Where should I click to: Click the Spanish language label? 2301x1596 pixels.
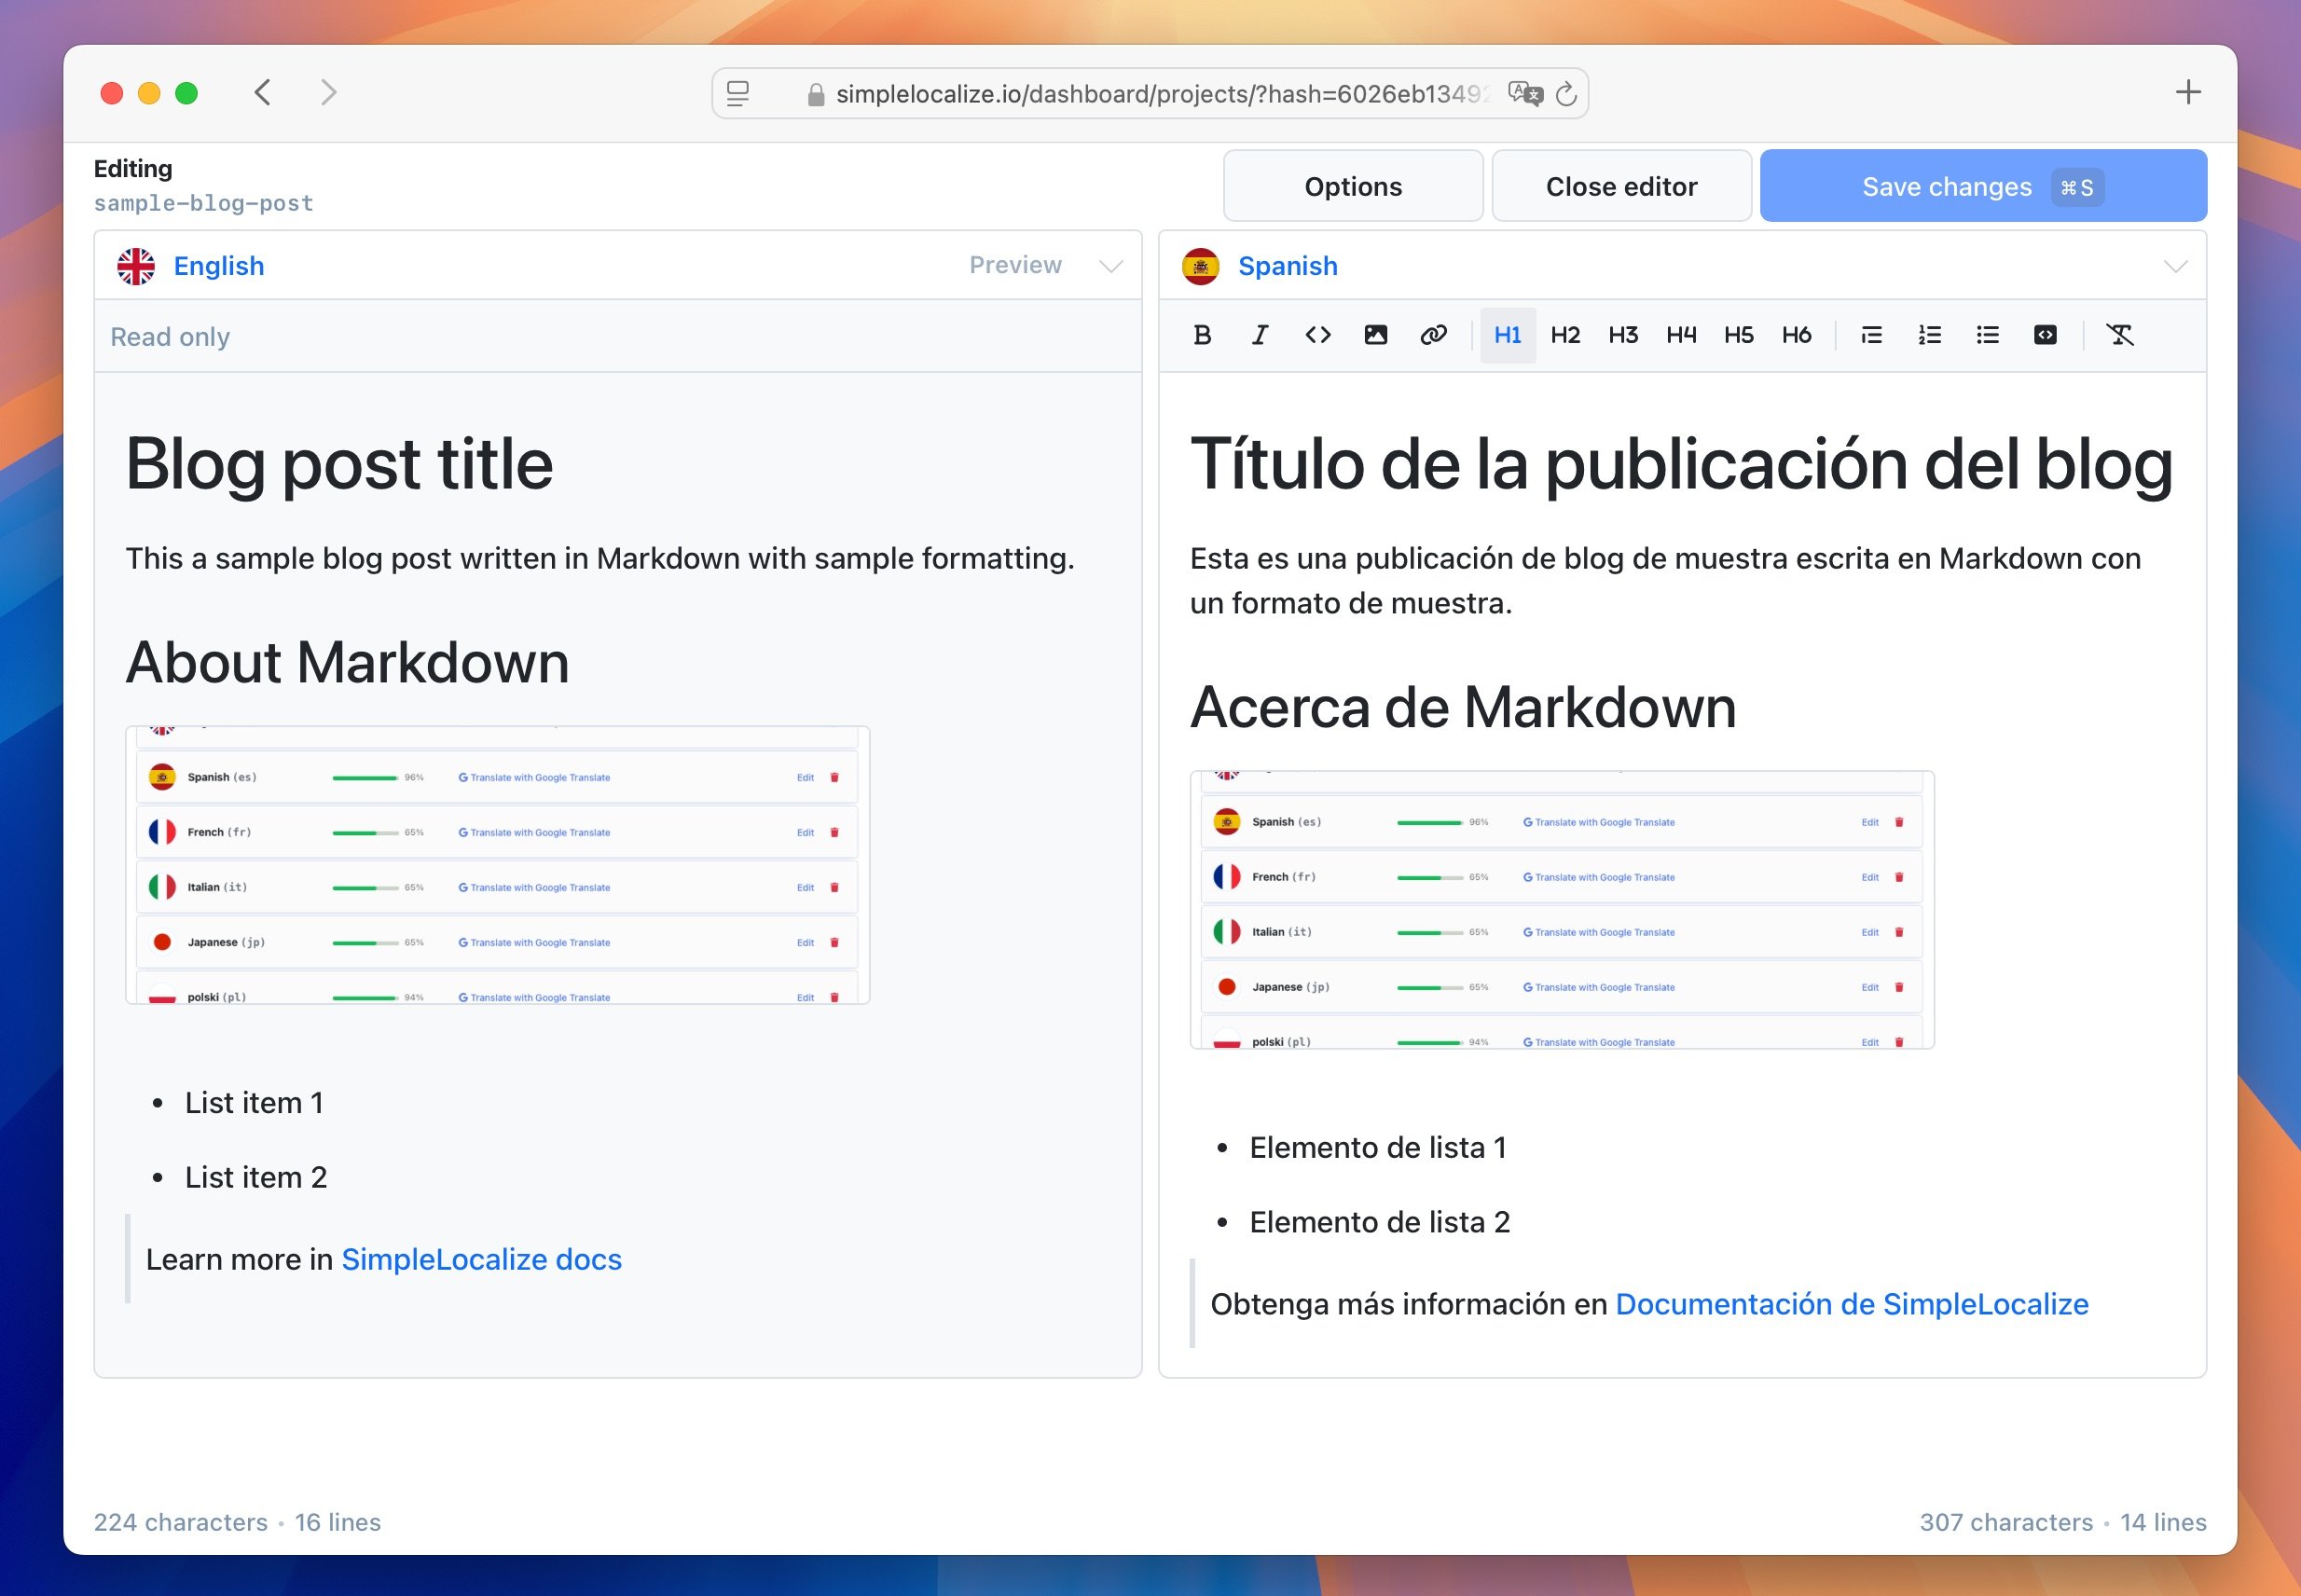1288,266
